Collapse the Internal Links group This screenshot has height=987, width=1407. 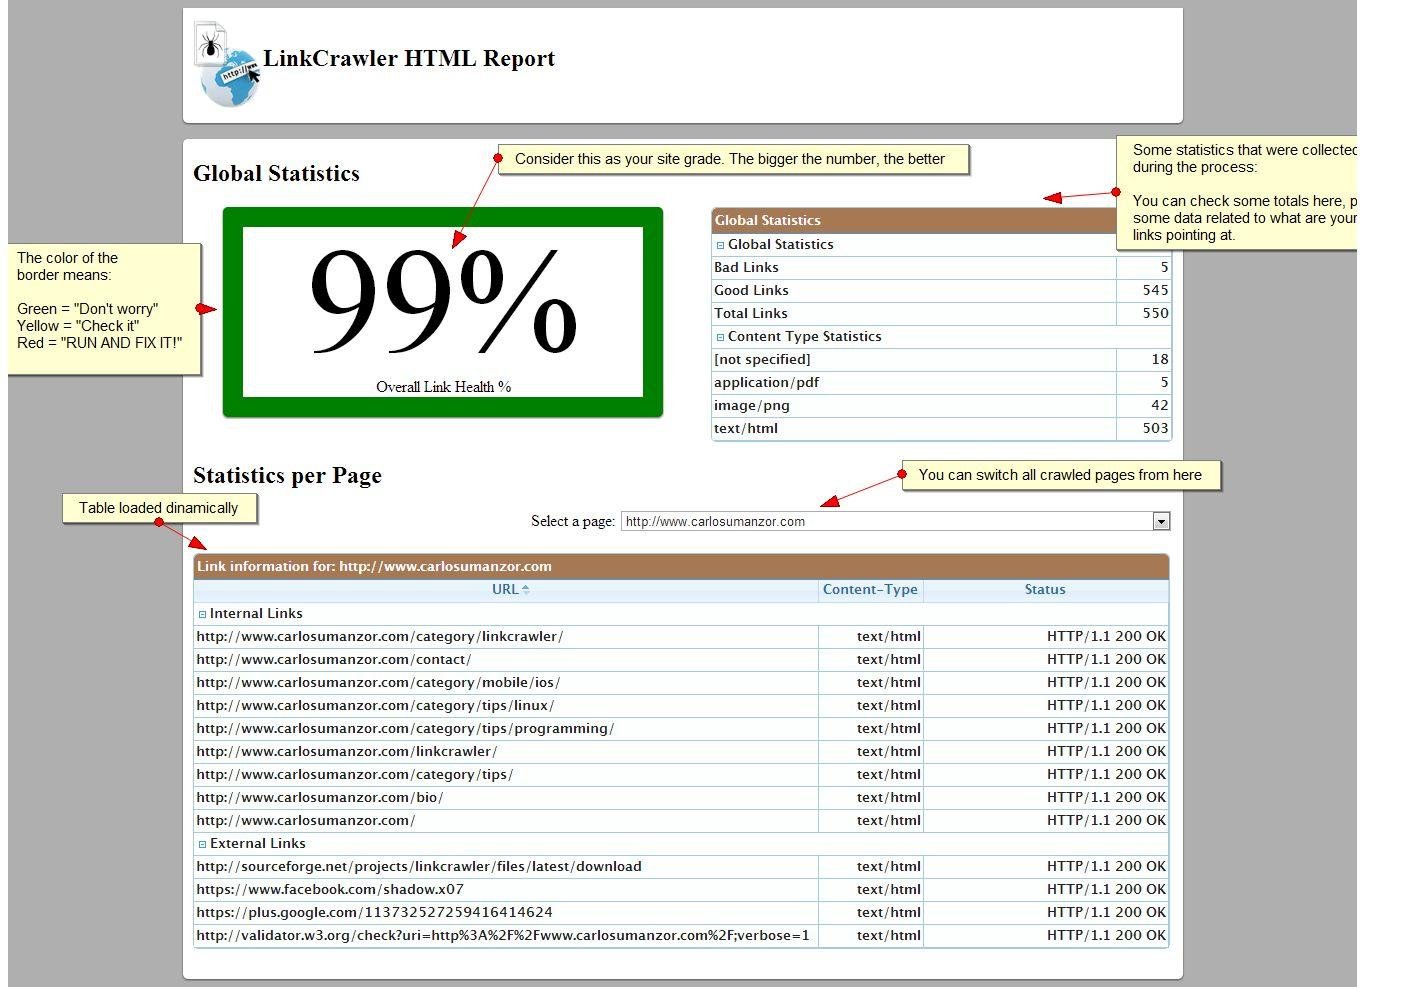click(x=202, y=613)
